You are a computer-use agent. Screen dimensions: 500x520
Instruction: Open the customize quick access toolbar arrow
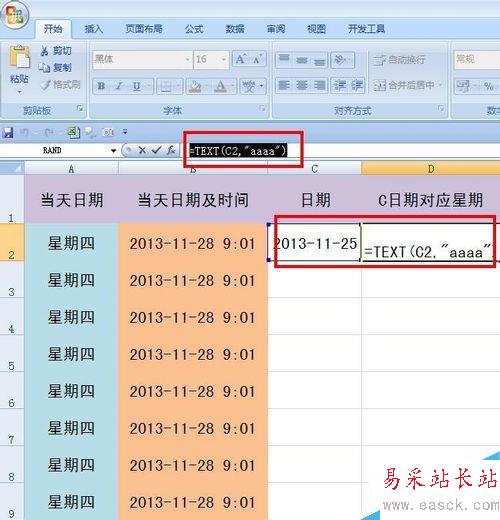click(125, 132)
